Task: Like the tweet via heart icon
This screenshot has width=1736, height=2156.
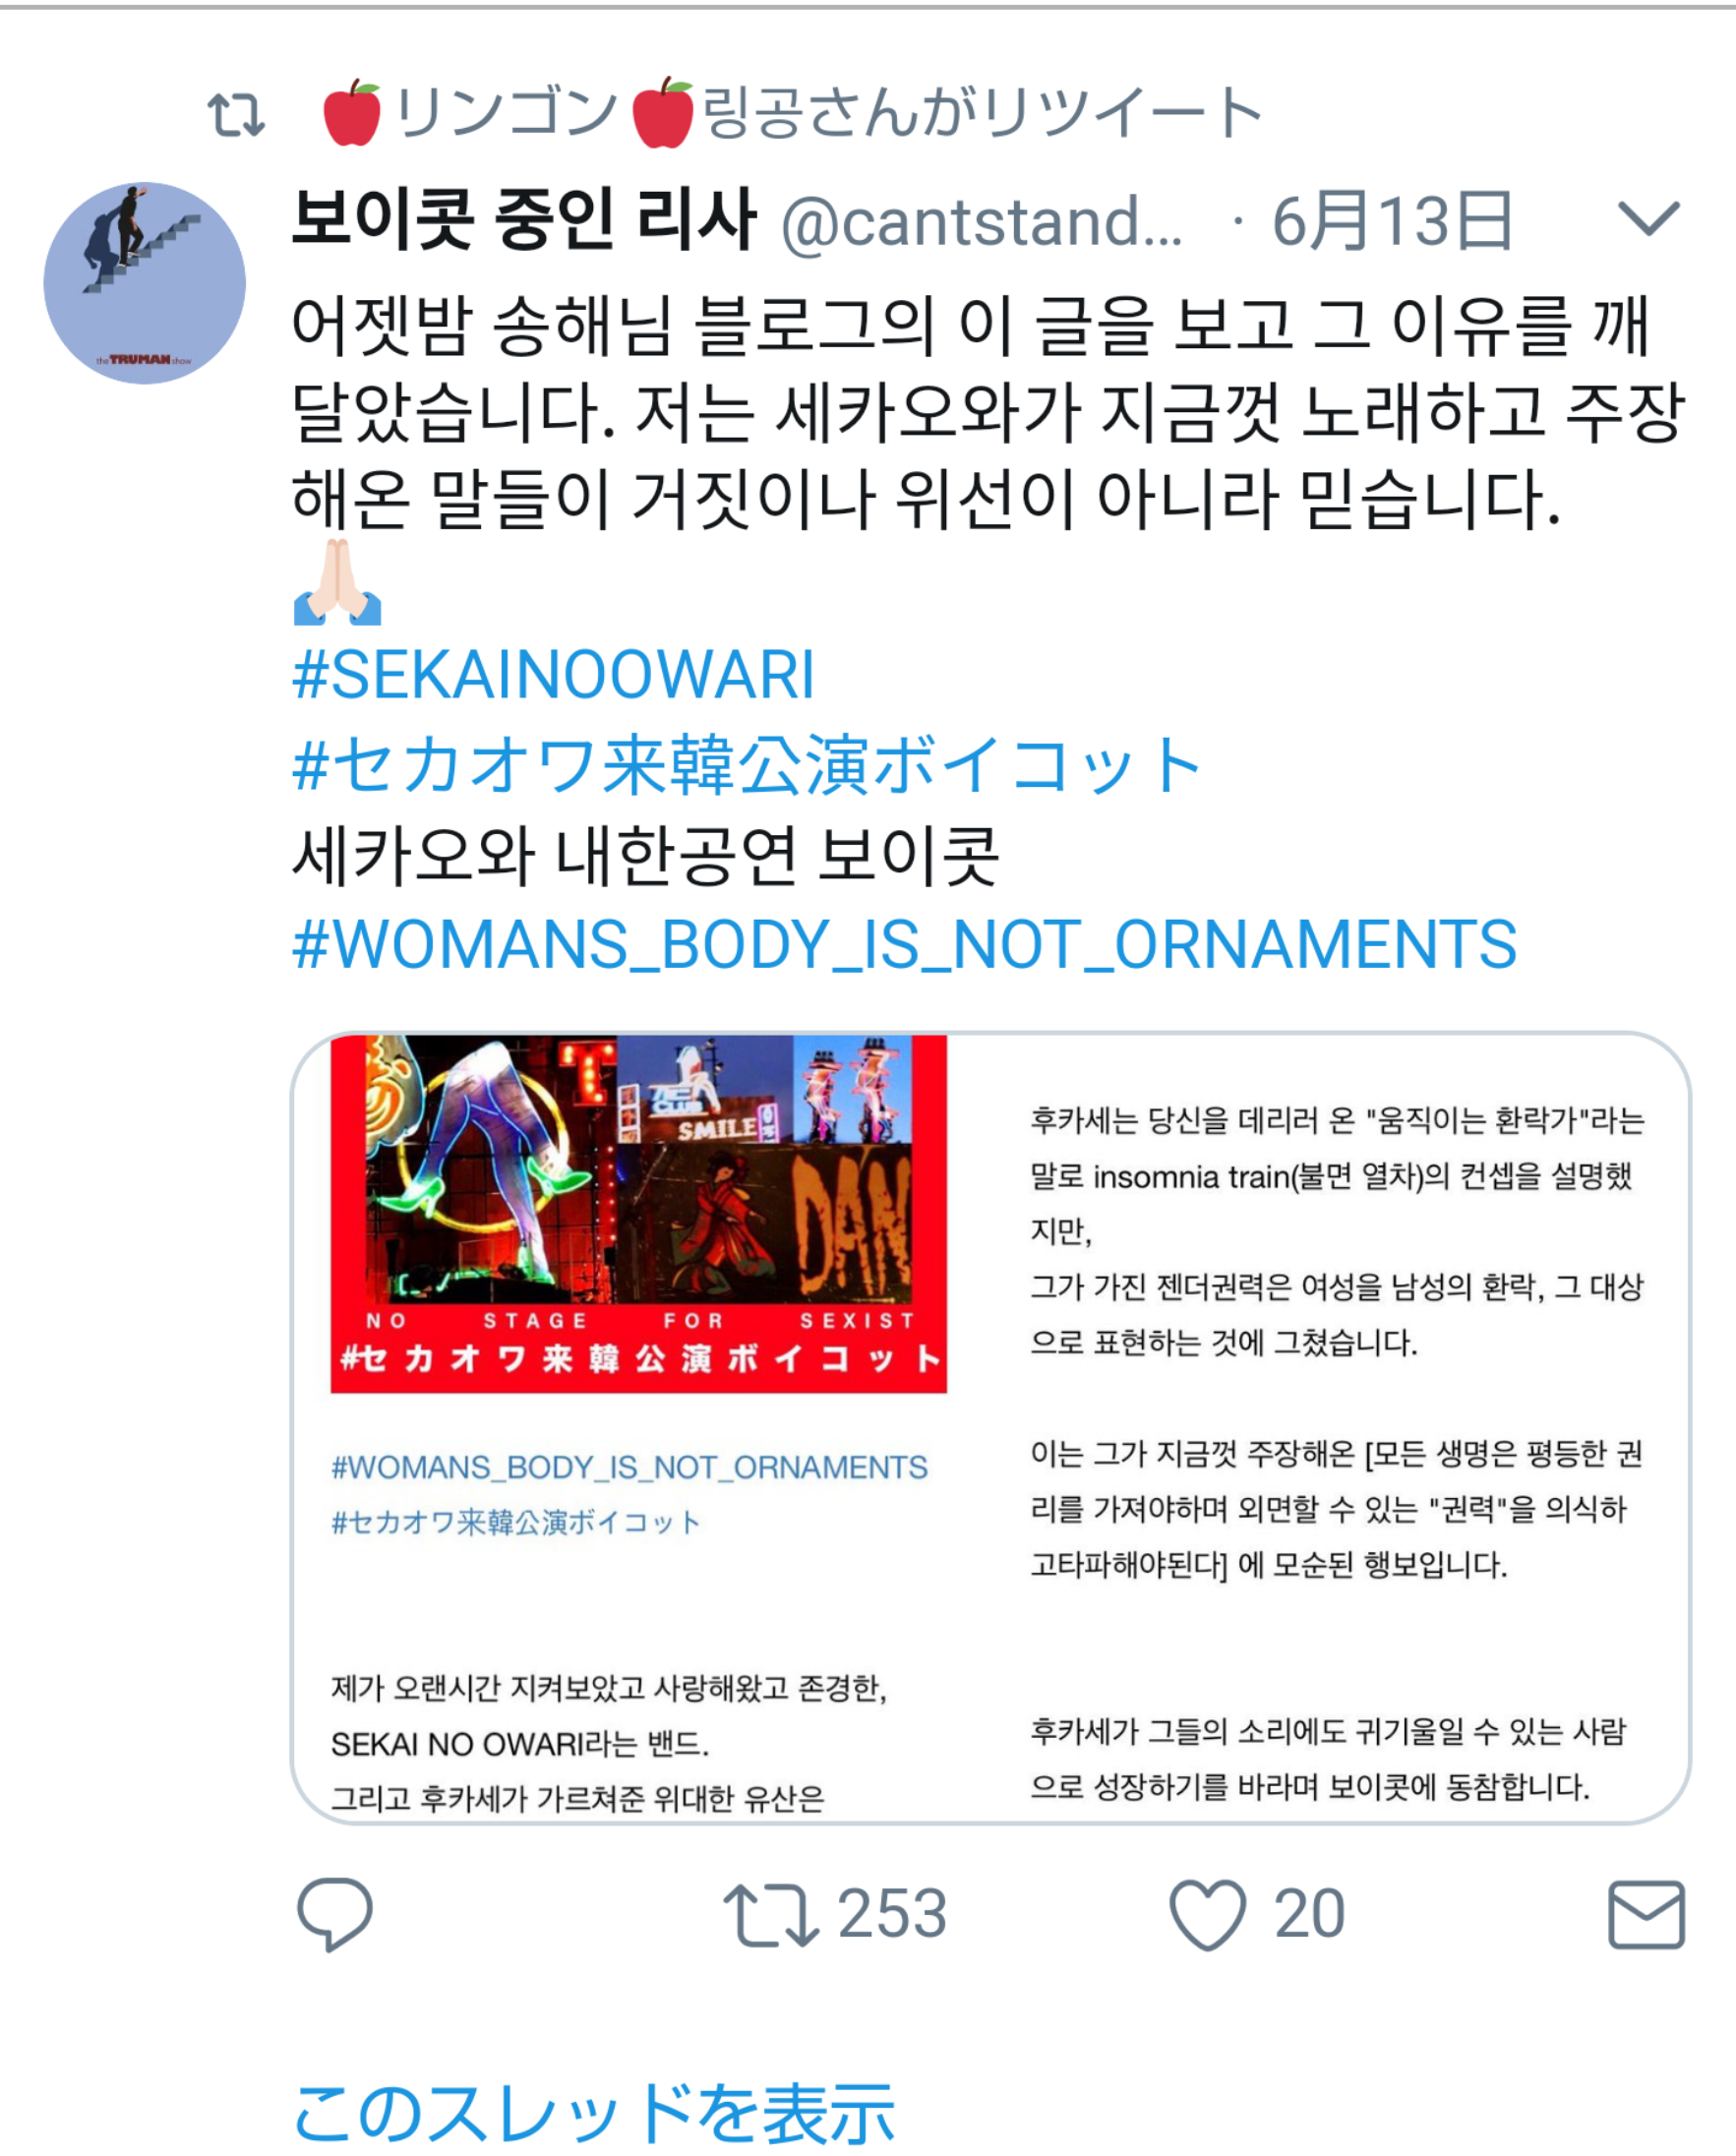Action: [1208, 1915]
